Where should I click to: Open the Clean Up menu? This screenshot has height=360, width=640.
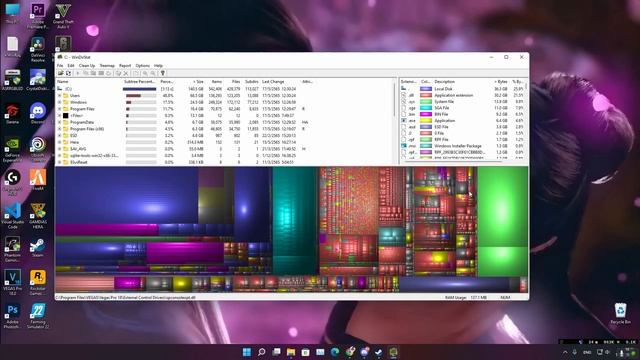coord(87,65)
